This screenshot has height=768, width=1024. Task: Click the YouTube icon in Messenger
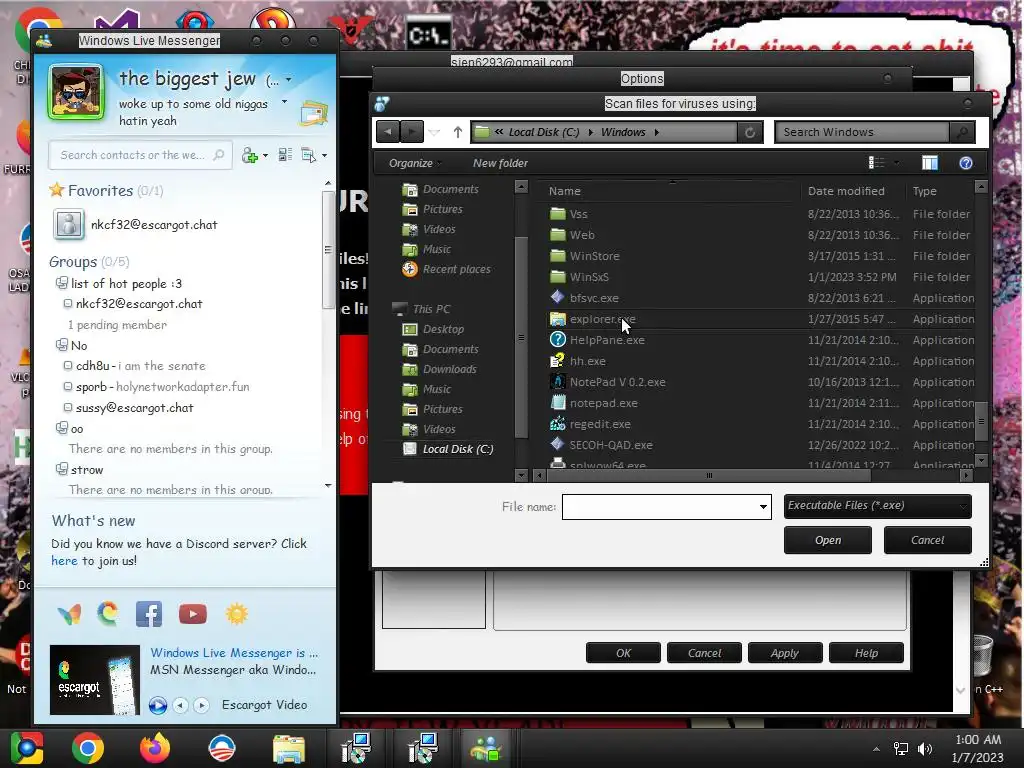click(x=193, y=614)
